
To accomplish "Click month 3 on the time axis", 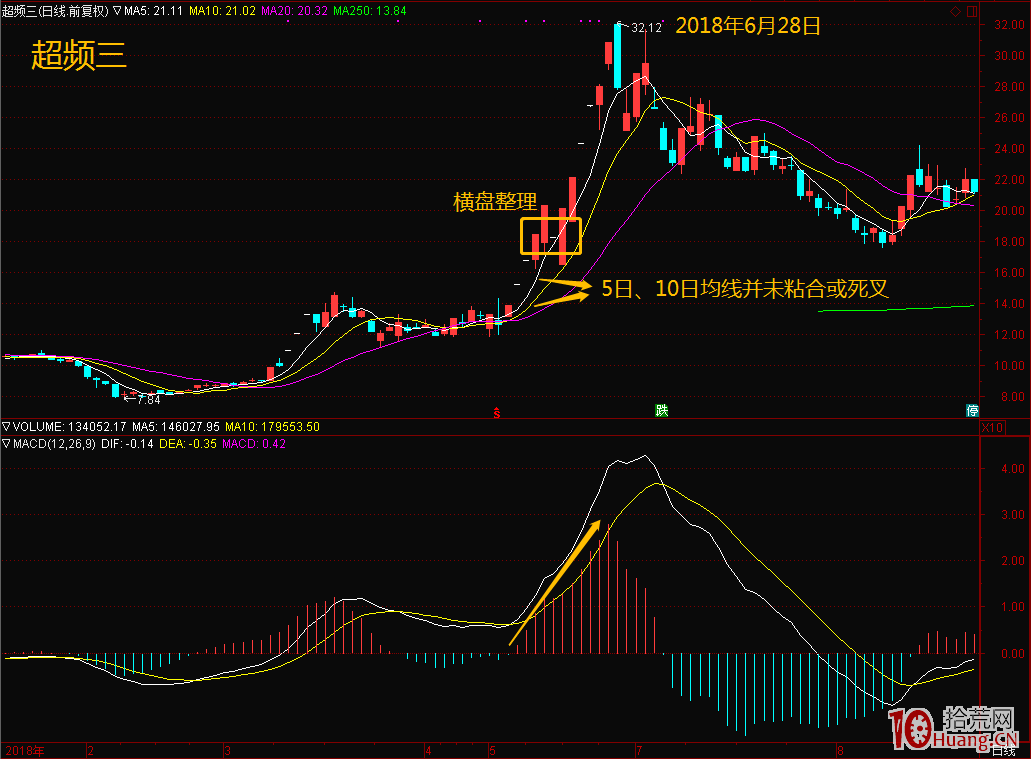I will [227, 750].
